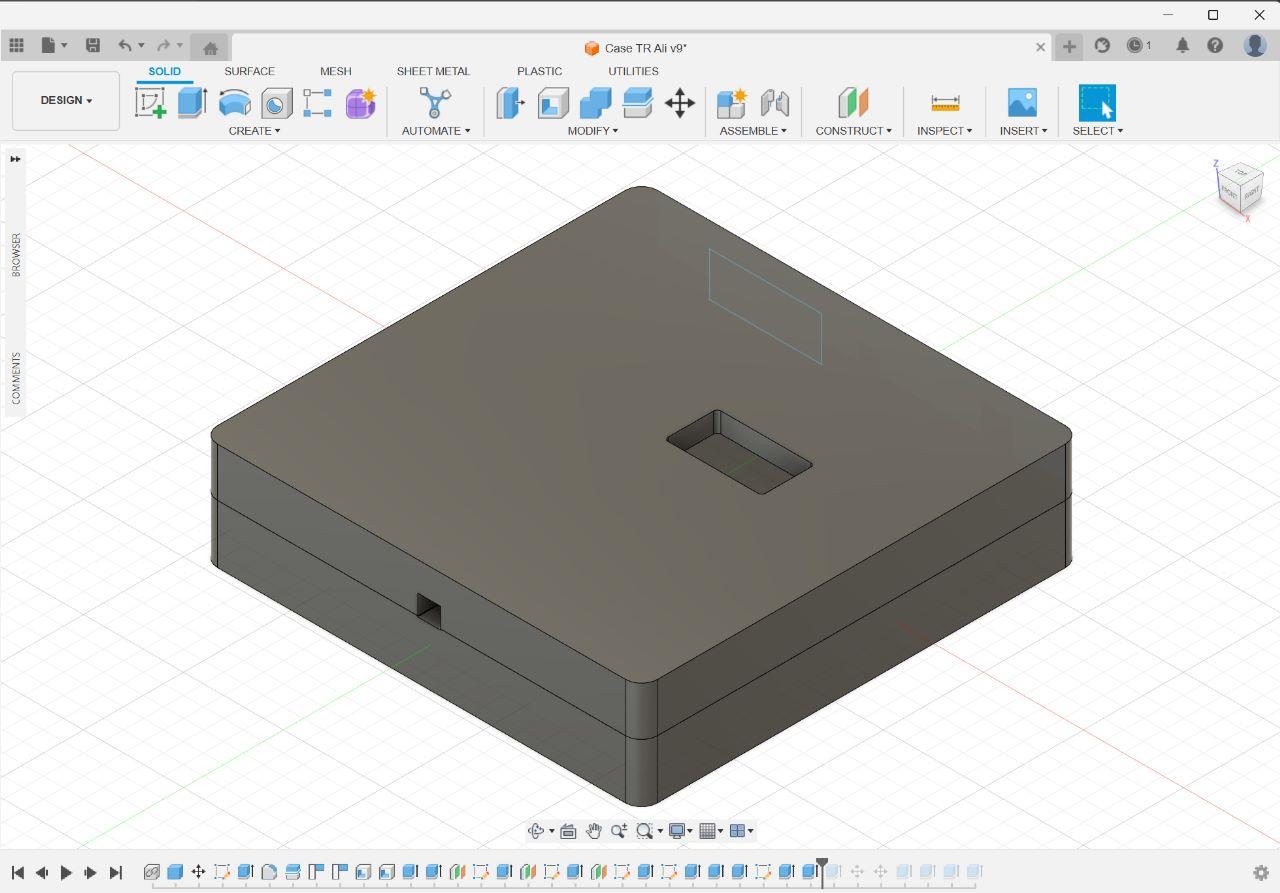Activate the window Select tool
Viewport: 1280px width, 893px height.
[x=1097, y=103]
